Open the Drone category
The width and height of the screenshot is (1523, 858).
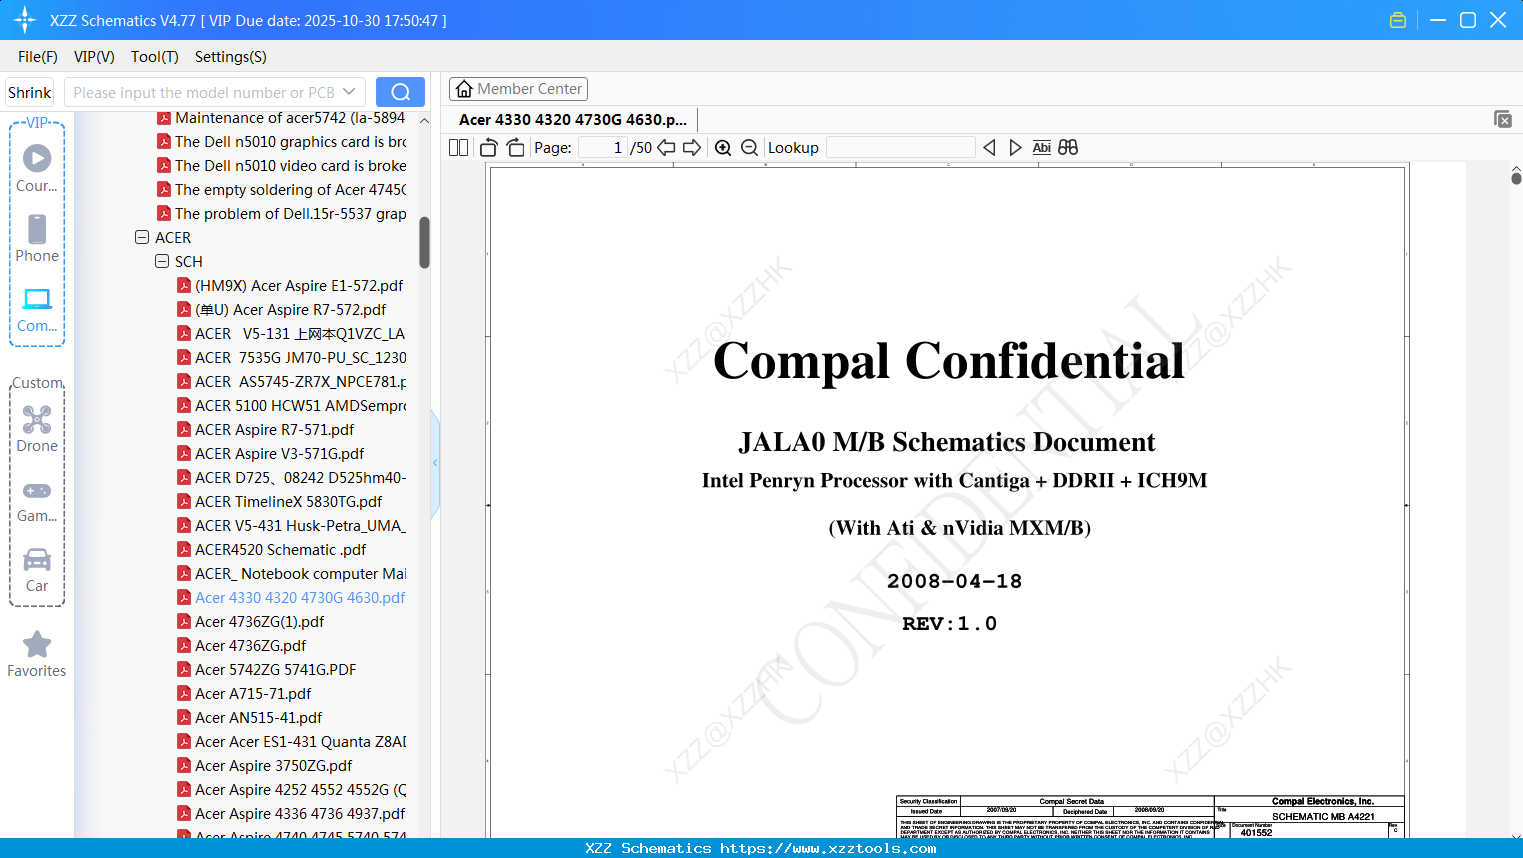[x=37, y=429]
